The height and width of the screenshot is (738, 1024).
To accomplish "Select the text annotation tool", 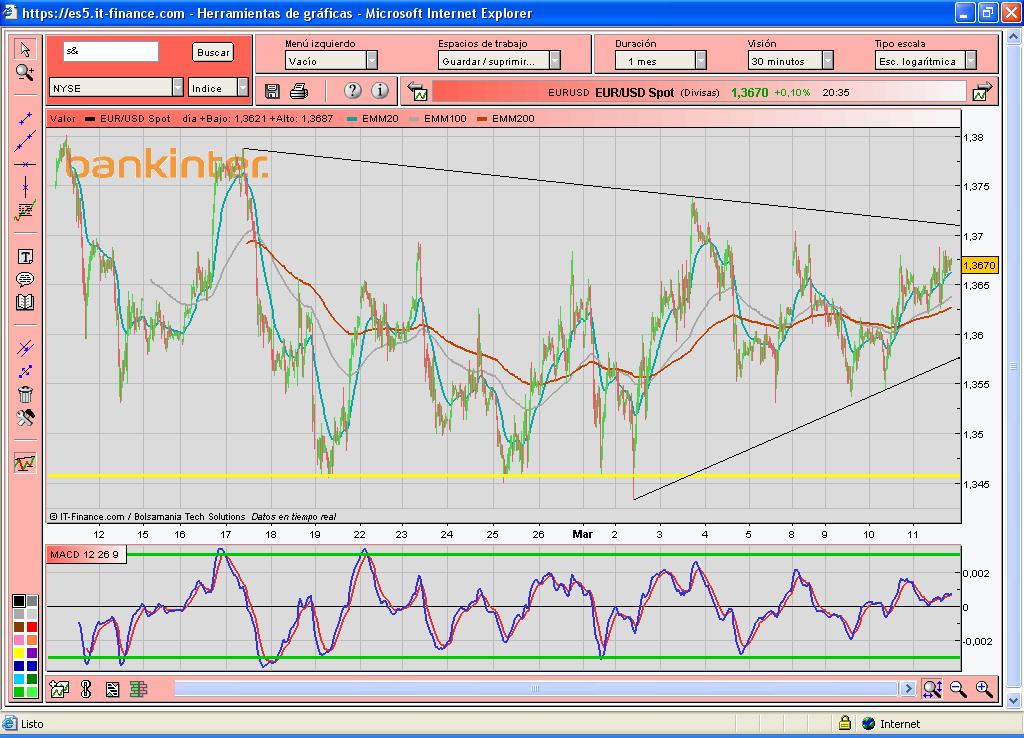I will point(25,257).
